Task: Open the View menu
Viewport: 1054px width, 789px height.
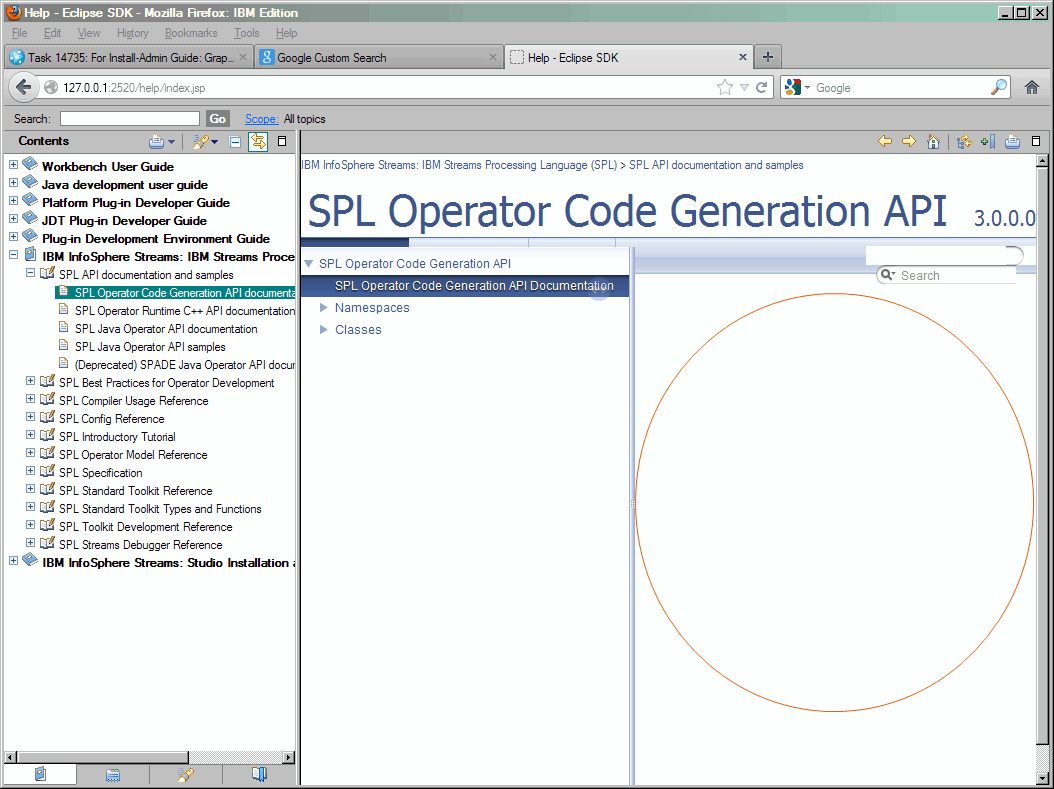Action: 89,33
